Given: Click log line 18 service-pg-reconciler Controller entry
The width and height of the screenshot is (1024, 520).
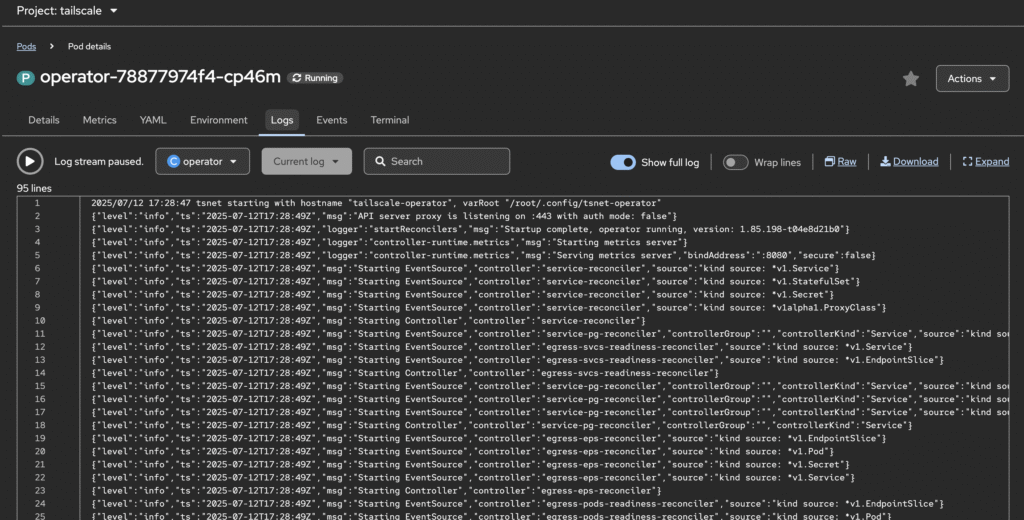Looking at the screenshot, I should 502,425.
